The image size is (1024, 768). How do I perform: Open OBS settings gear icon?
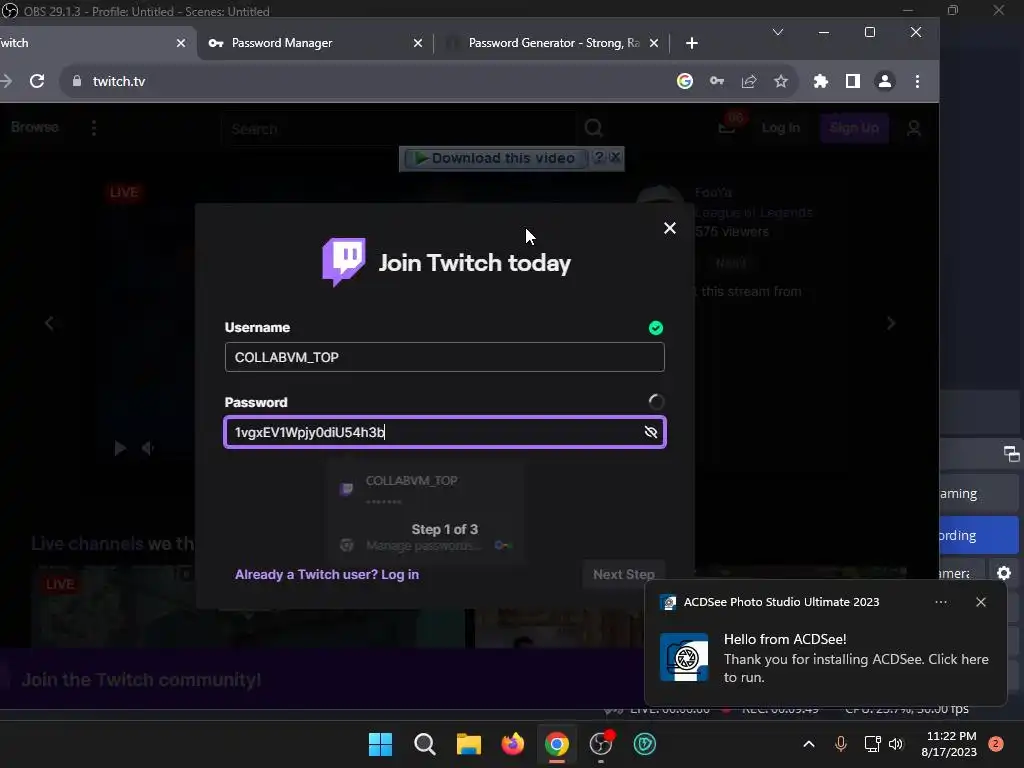click(x=1004, y=573)
